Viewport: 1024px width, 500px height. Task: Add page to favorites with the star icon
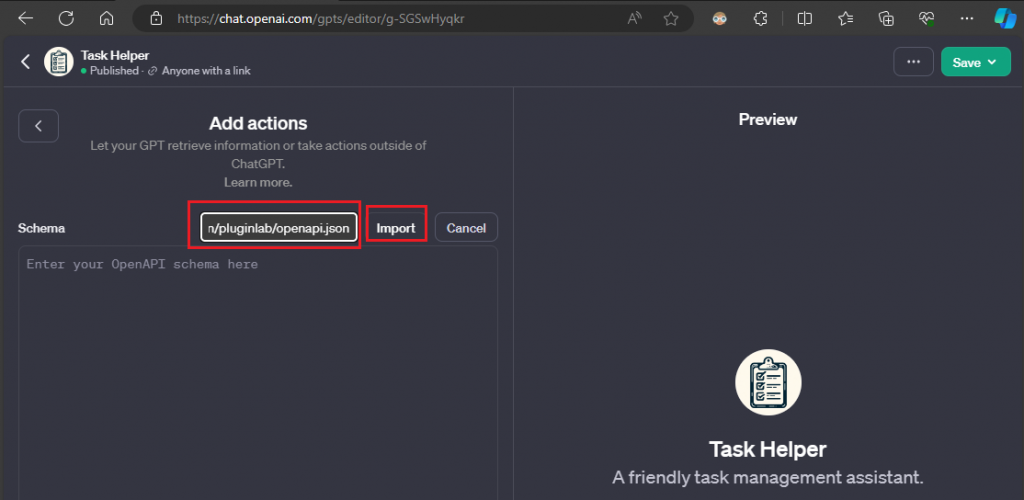pyautogui.click(x=671, y=18)
